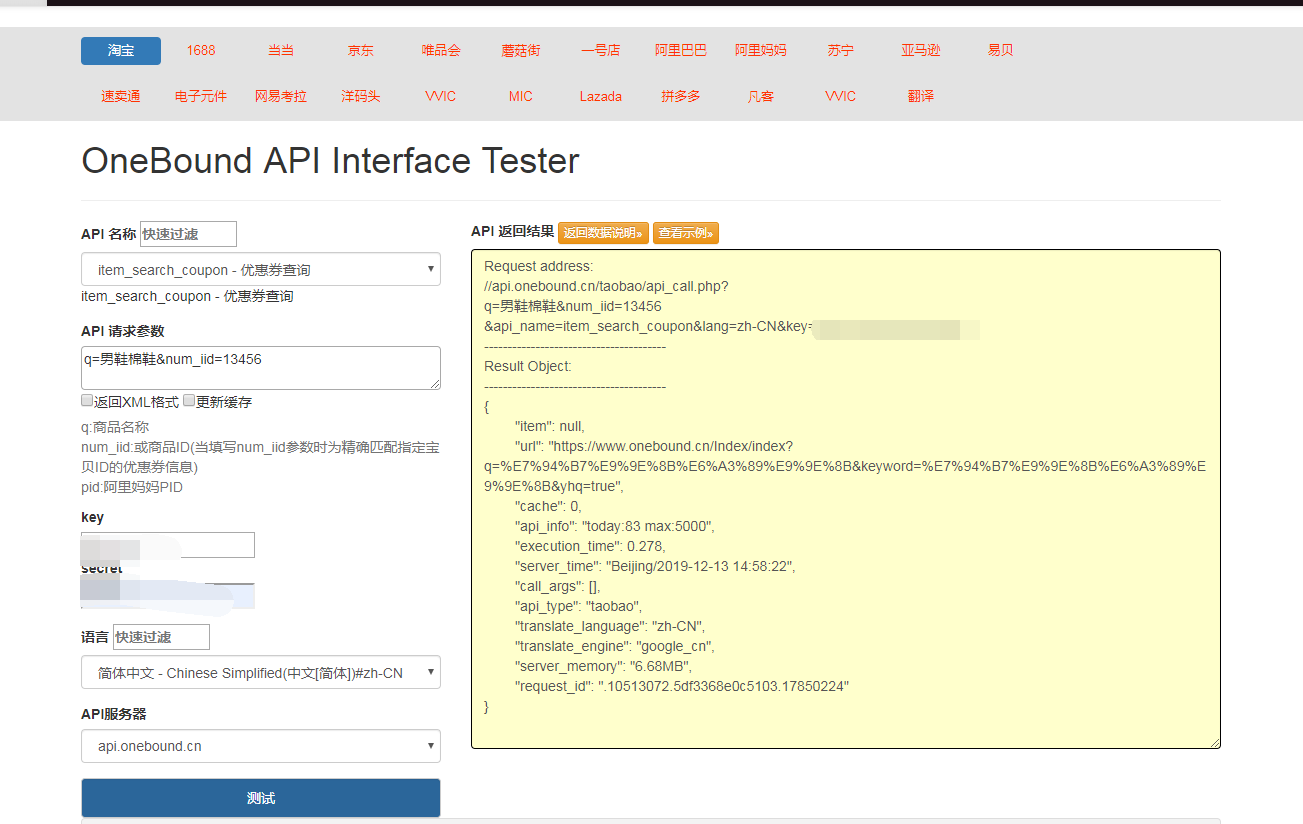Switch to the 京东 tab
1303x824 pixels.
361,50
